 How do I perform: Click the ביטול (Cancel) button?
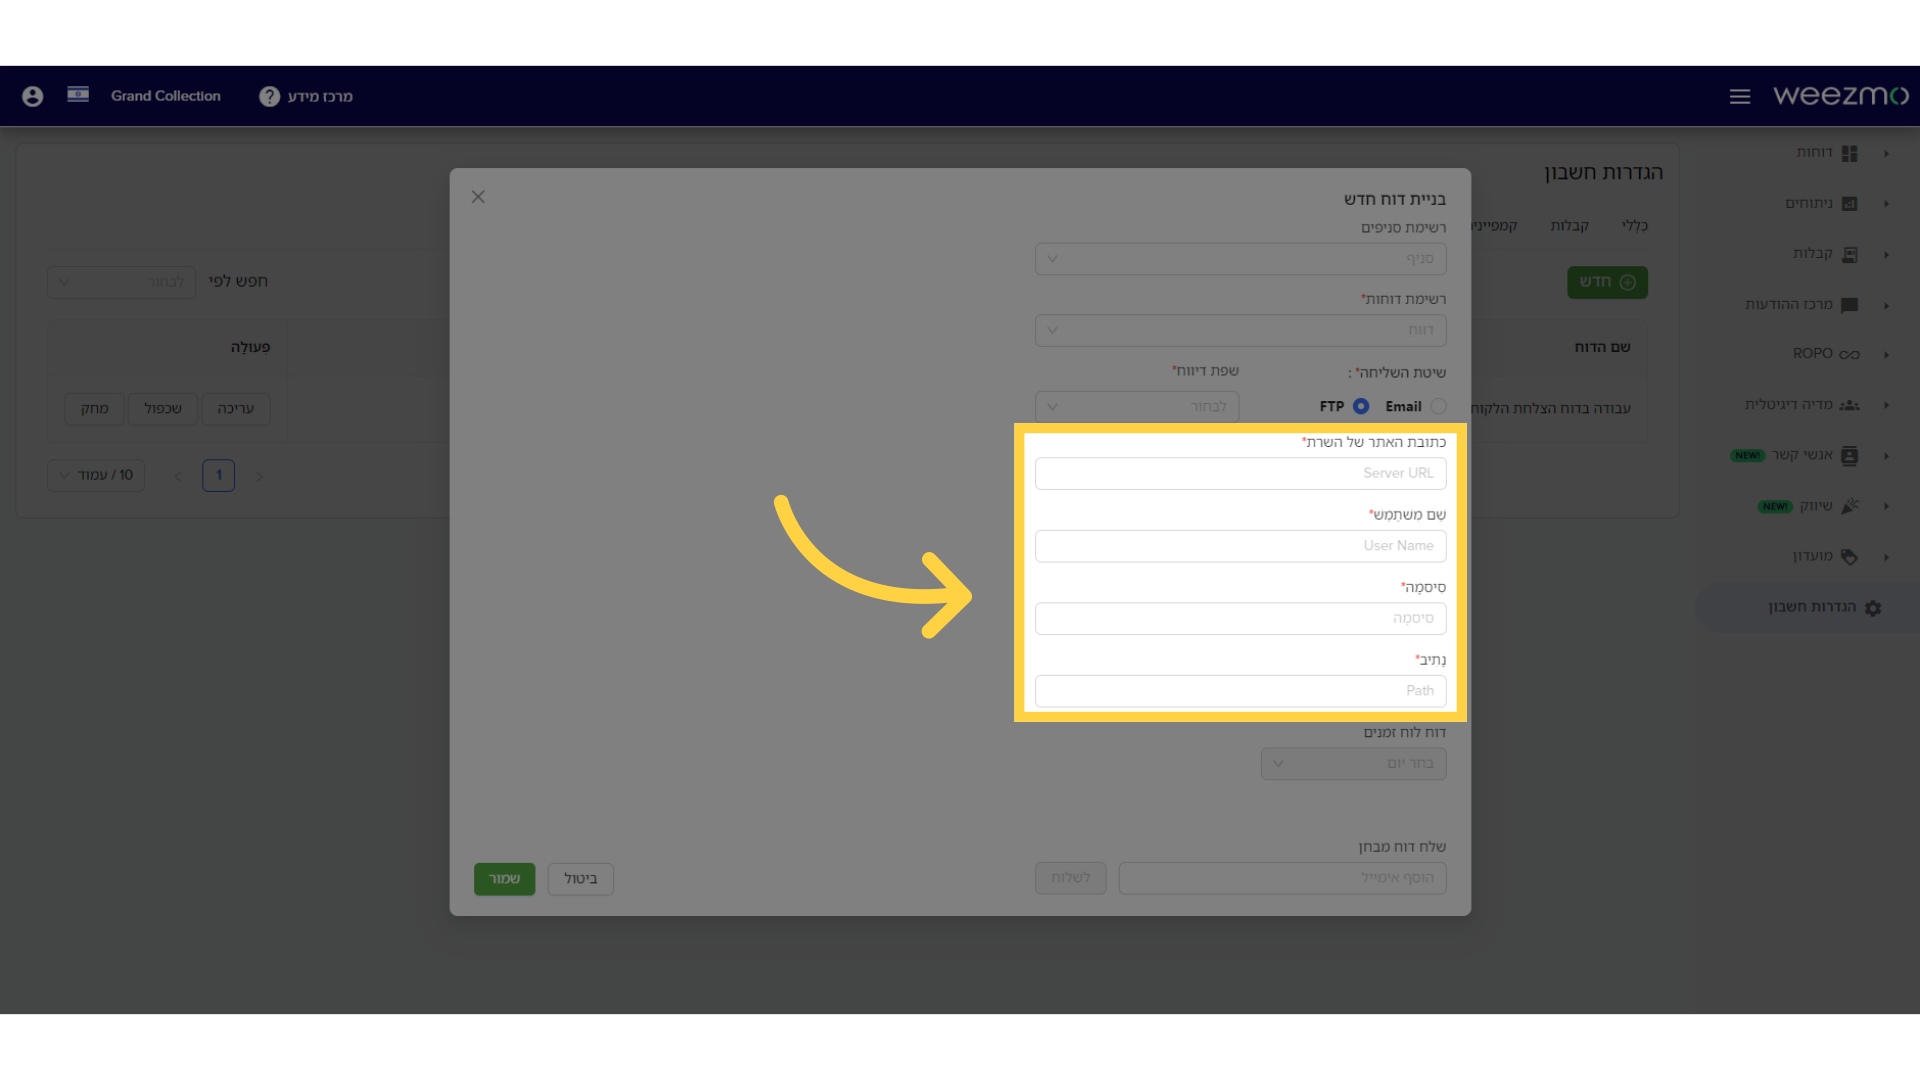[580, 877]
